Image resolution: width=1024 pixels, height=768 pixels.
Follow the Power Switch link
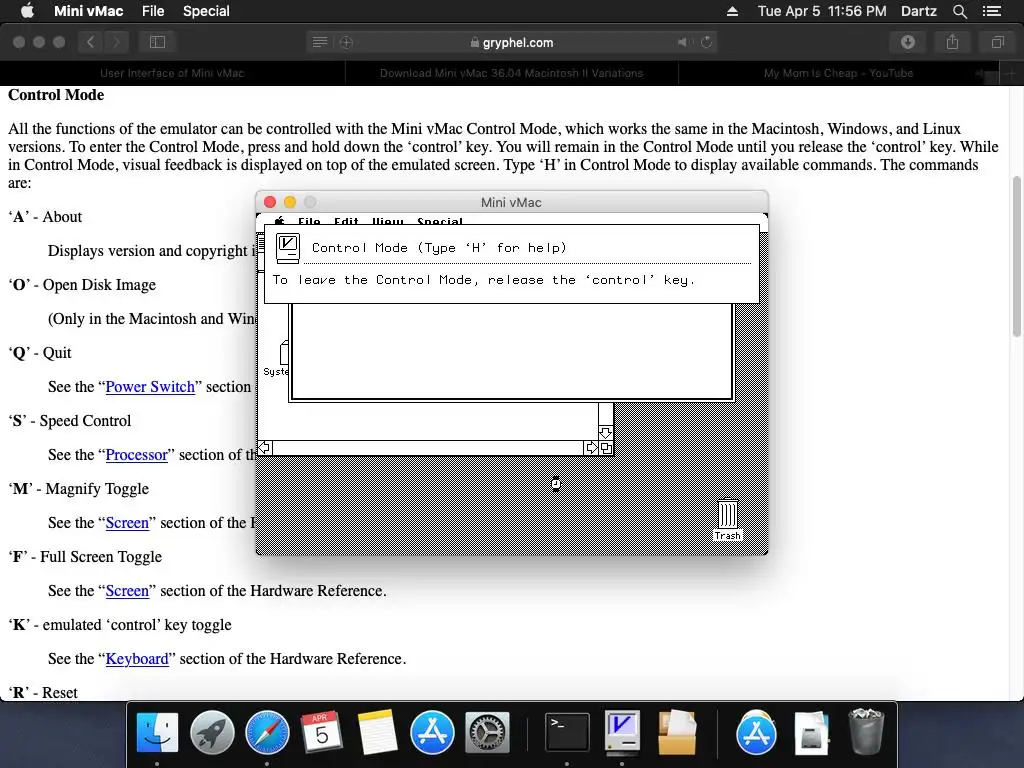150,387
